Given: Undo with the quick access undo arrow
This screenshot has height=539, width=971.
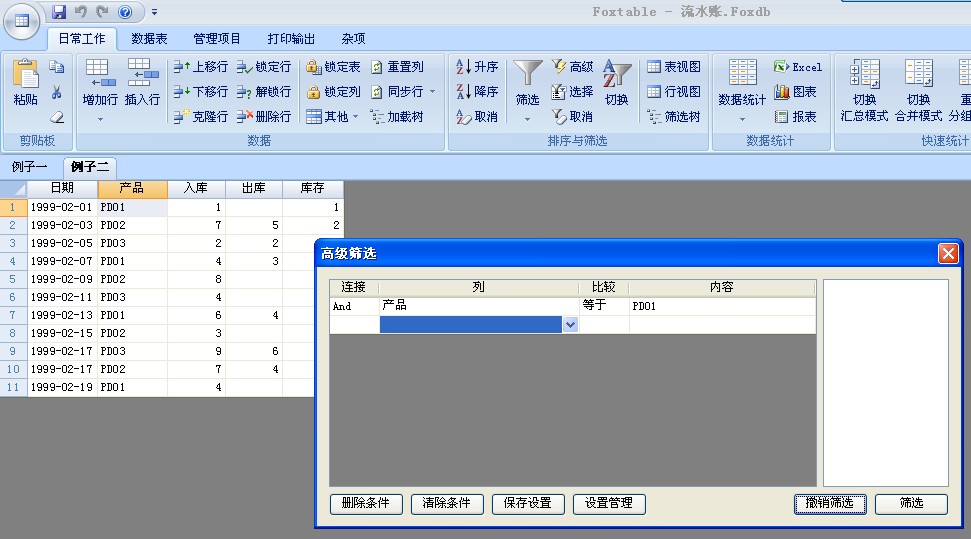Looking at the screenshot, I should (81, 12).
